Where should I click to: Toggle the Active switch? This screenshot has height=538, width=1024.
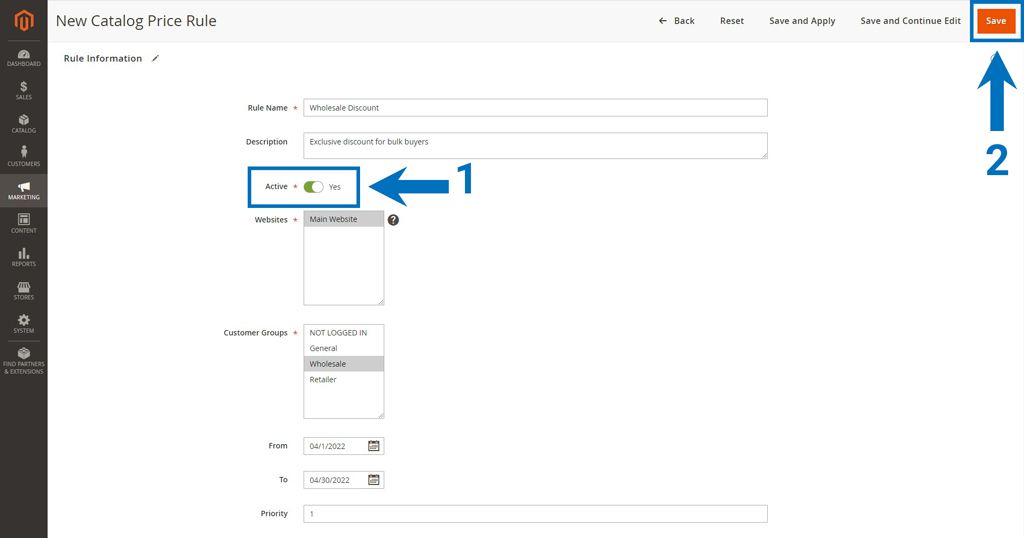[x=313, y=187]
